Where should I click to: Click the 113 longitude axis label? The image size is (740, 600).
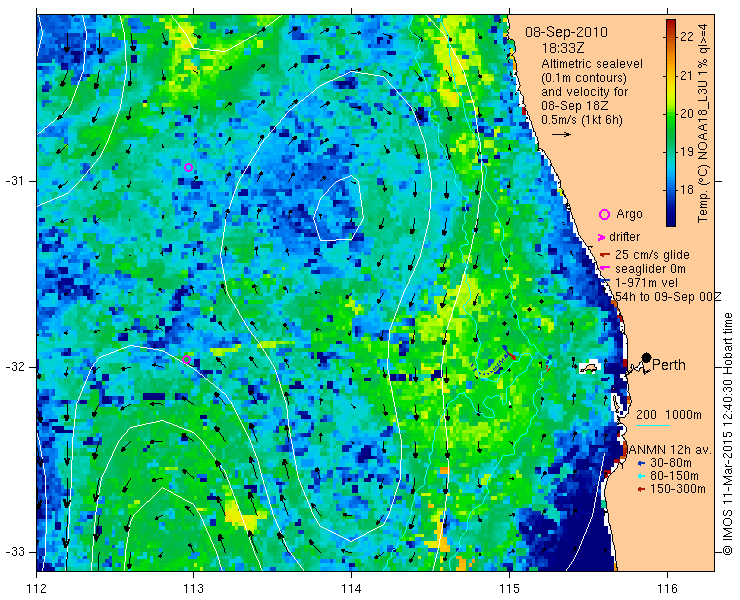193,589
